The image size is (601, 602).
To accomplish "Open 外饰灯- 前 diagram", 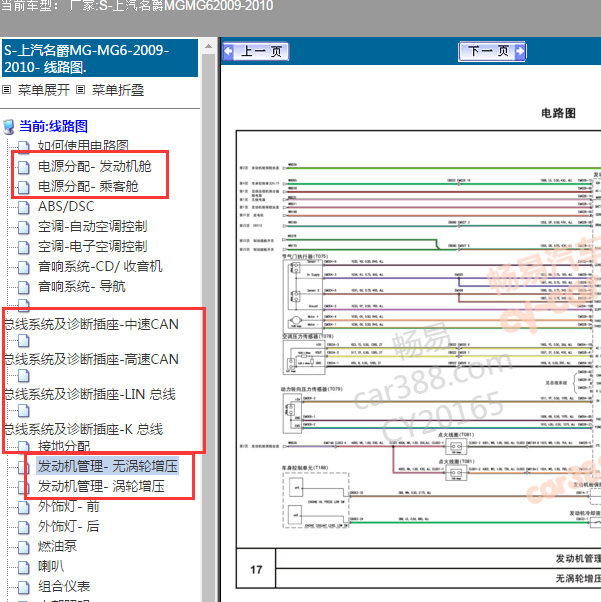I will pos(68,506).
